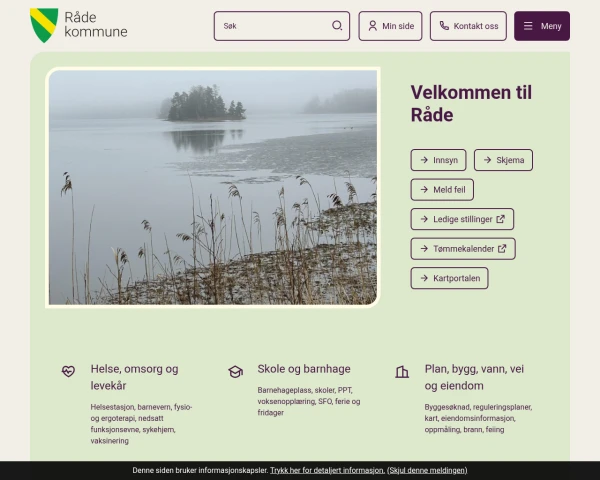This screenshot has height=480, width=600.
Task: Open the Min side page
Action: tap(390, 26)
